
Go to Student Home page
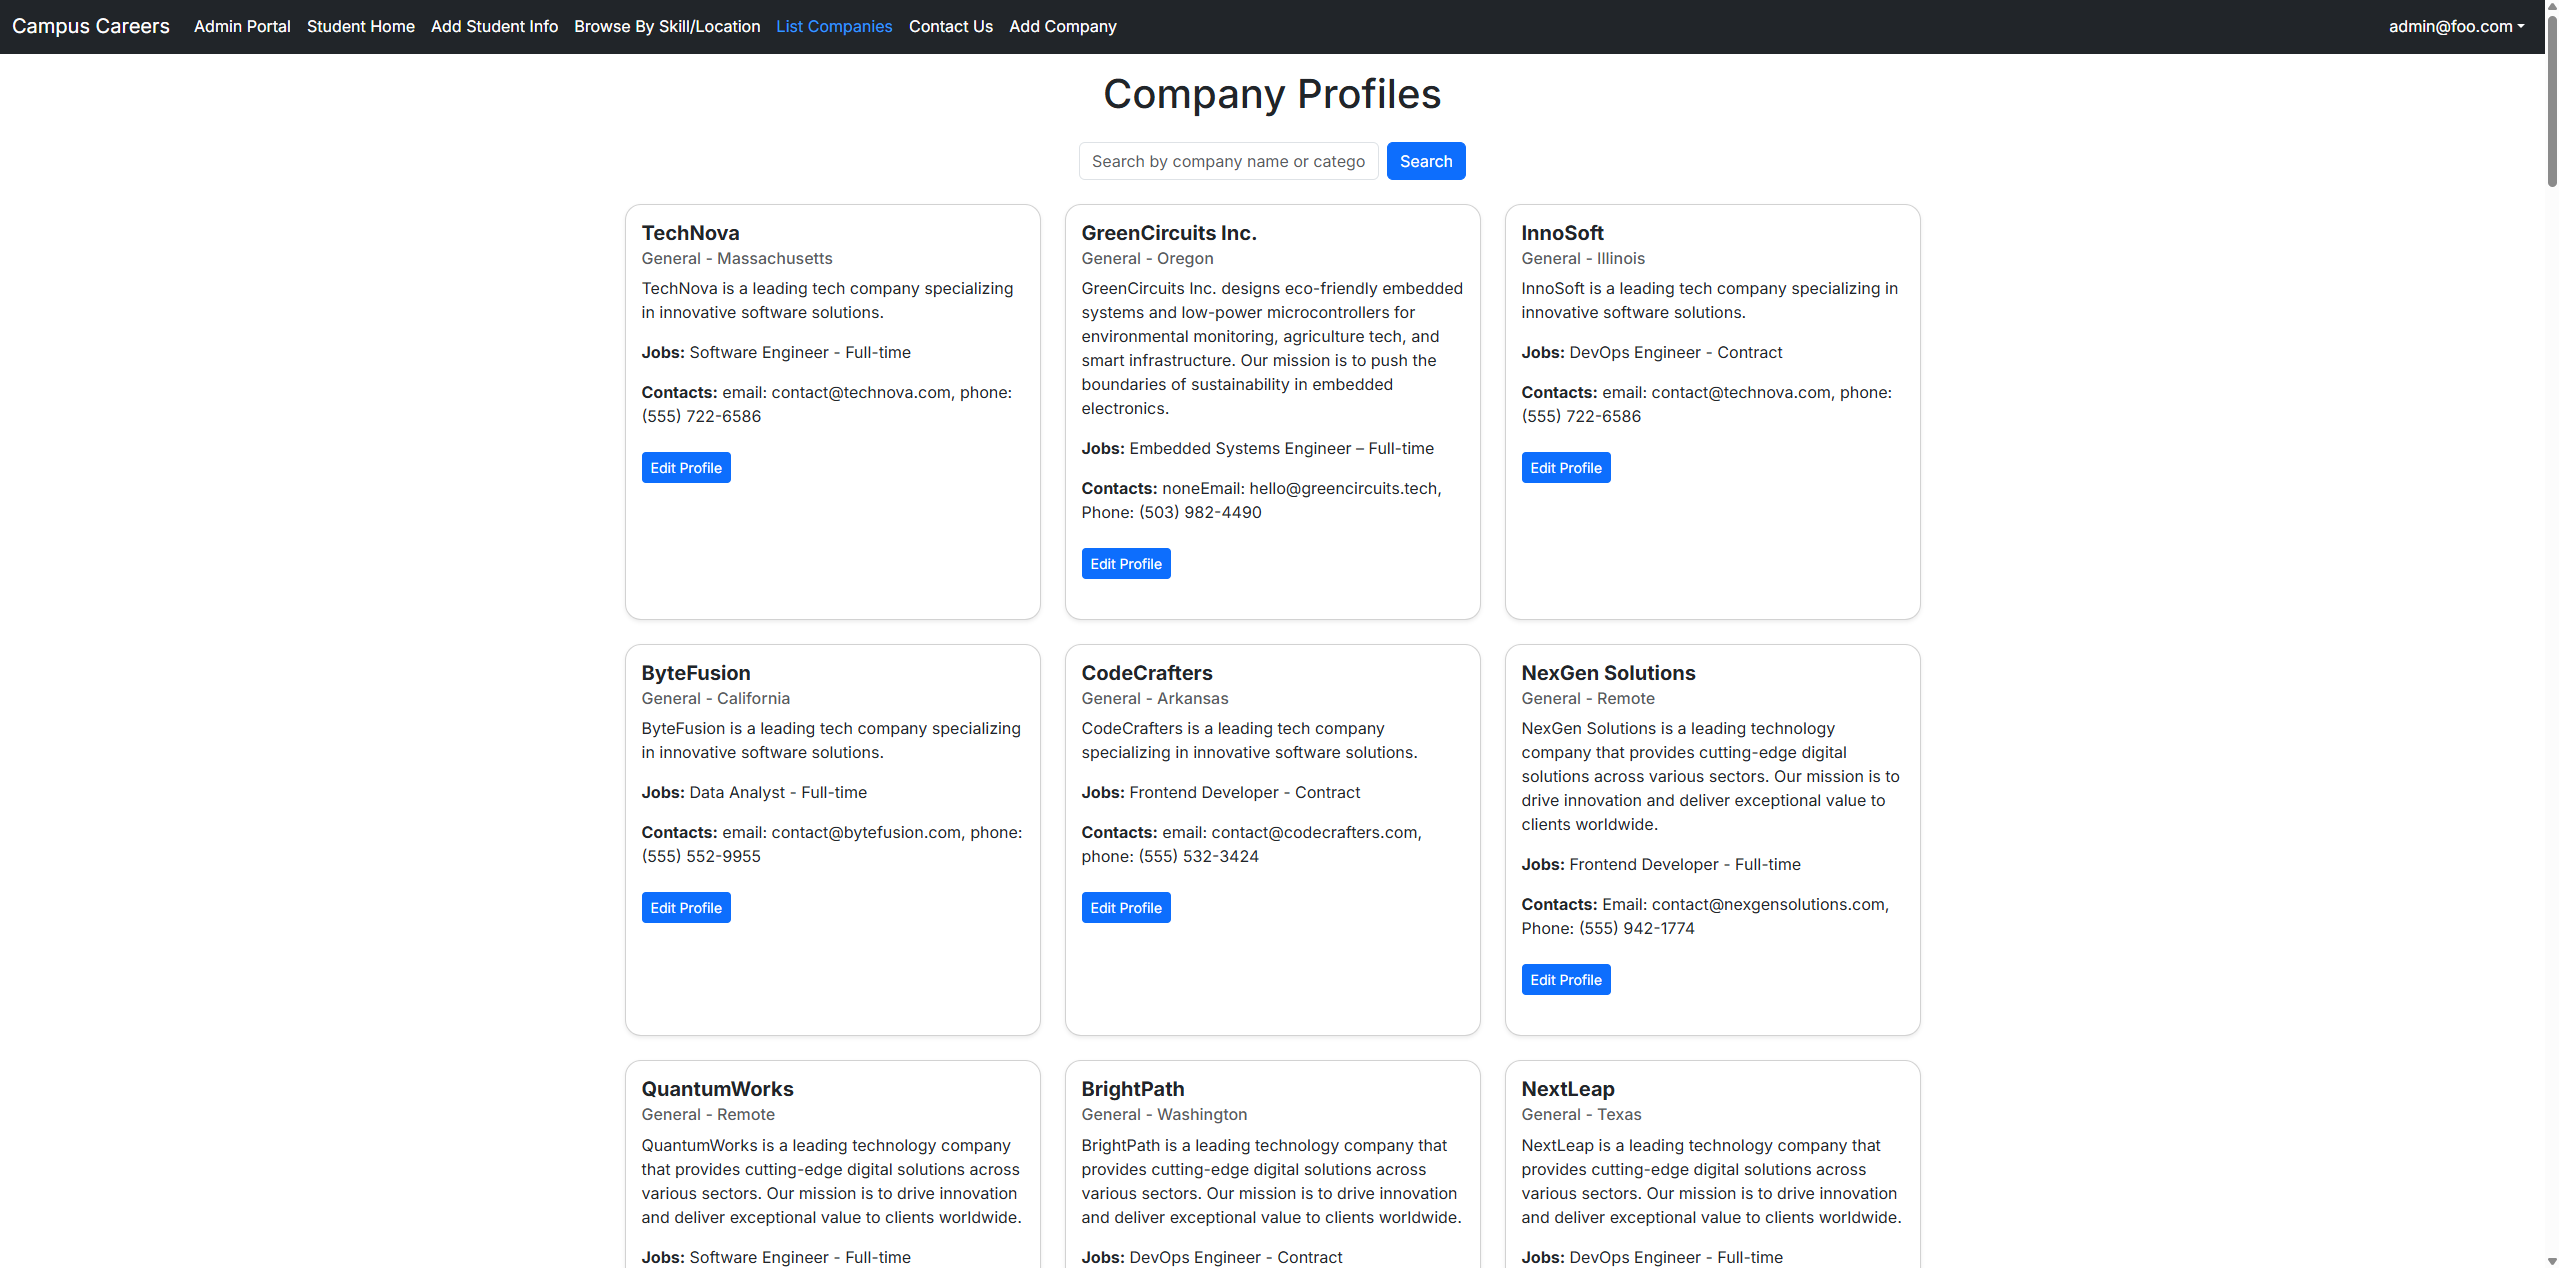(360, 27)
